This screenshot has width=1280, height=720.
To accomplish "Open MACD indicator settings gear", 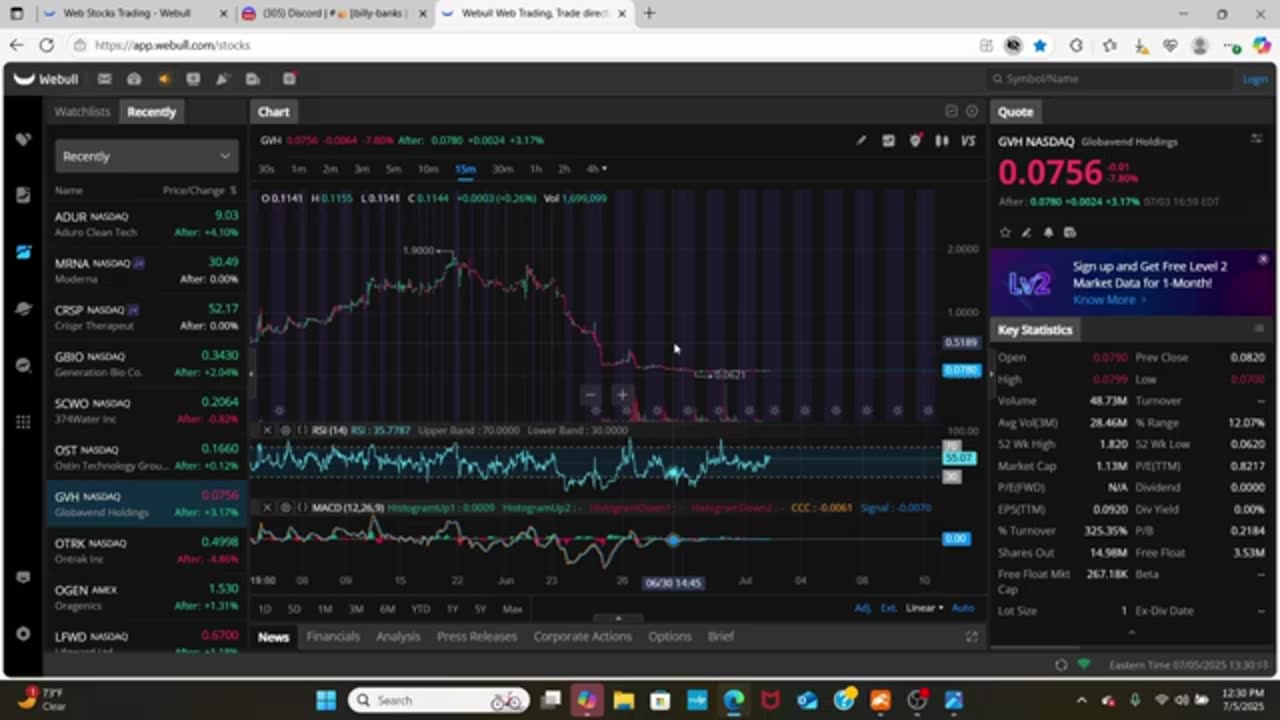I will (285, 508).
